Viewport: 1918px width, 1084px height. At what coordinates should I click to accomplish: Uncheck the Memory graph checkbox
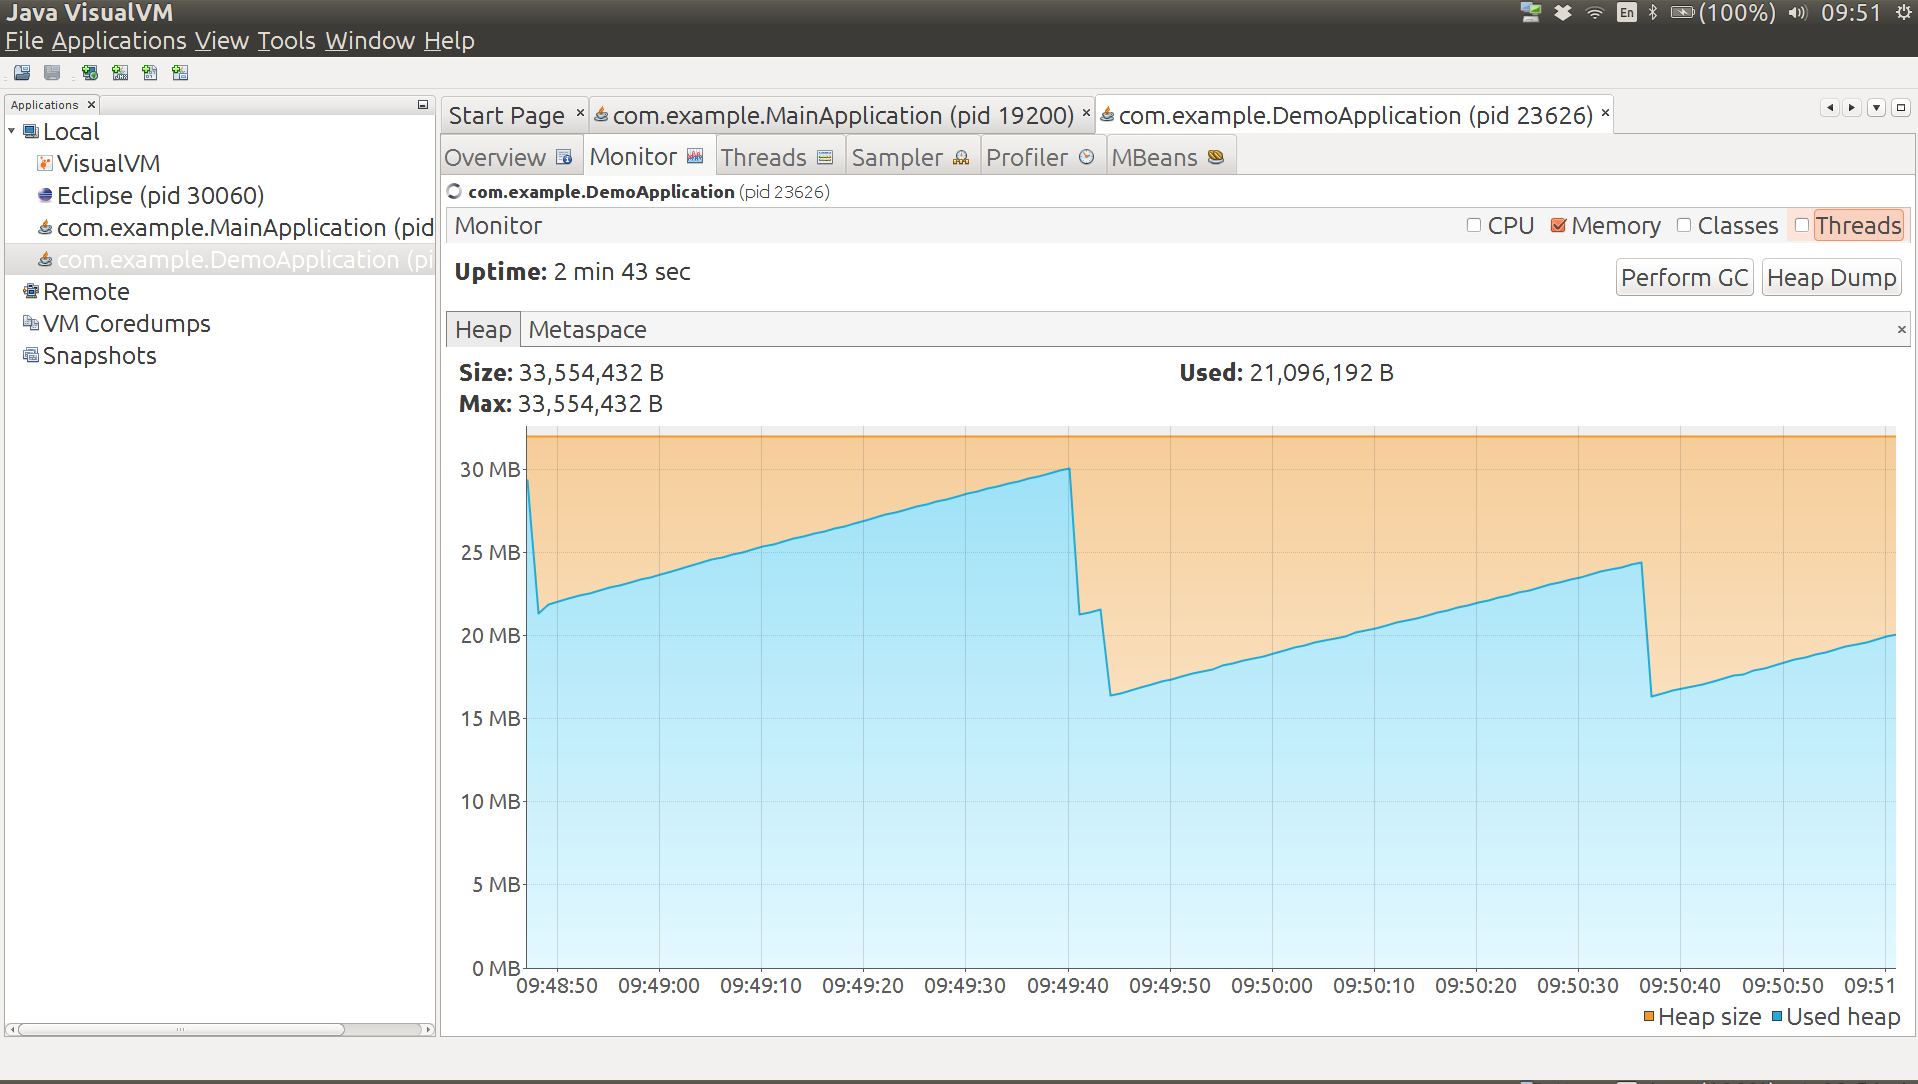[x=1558, y=226]
